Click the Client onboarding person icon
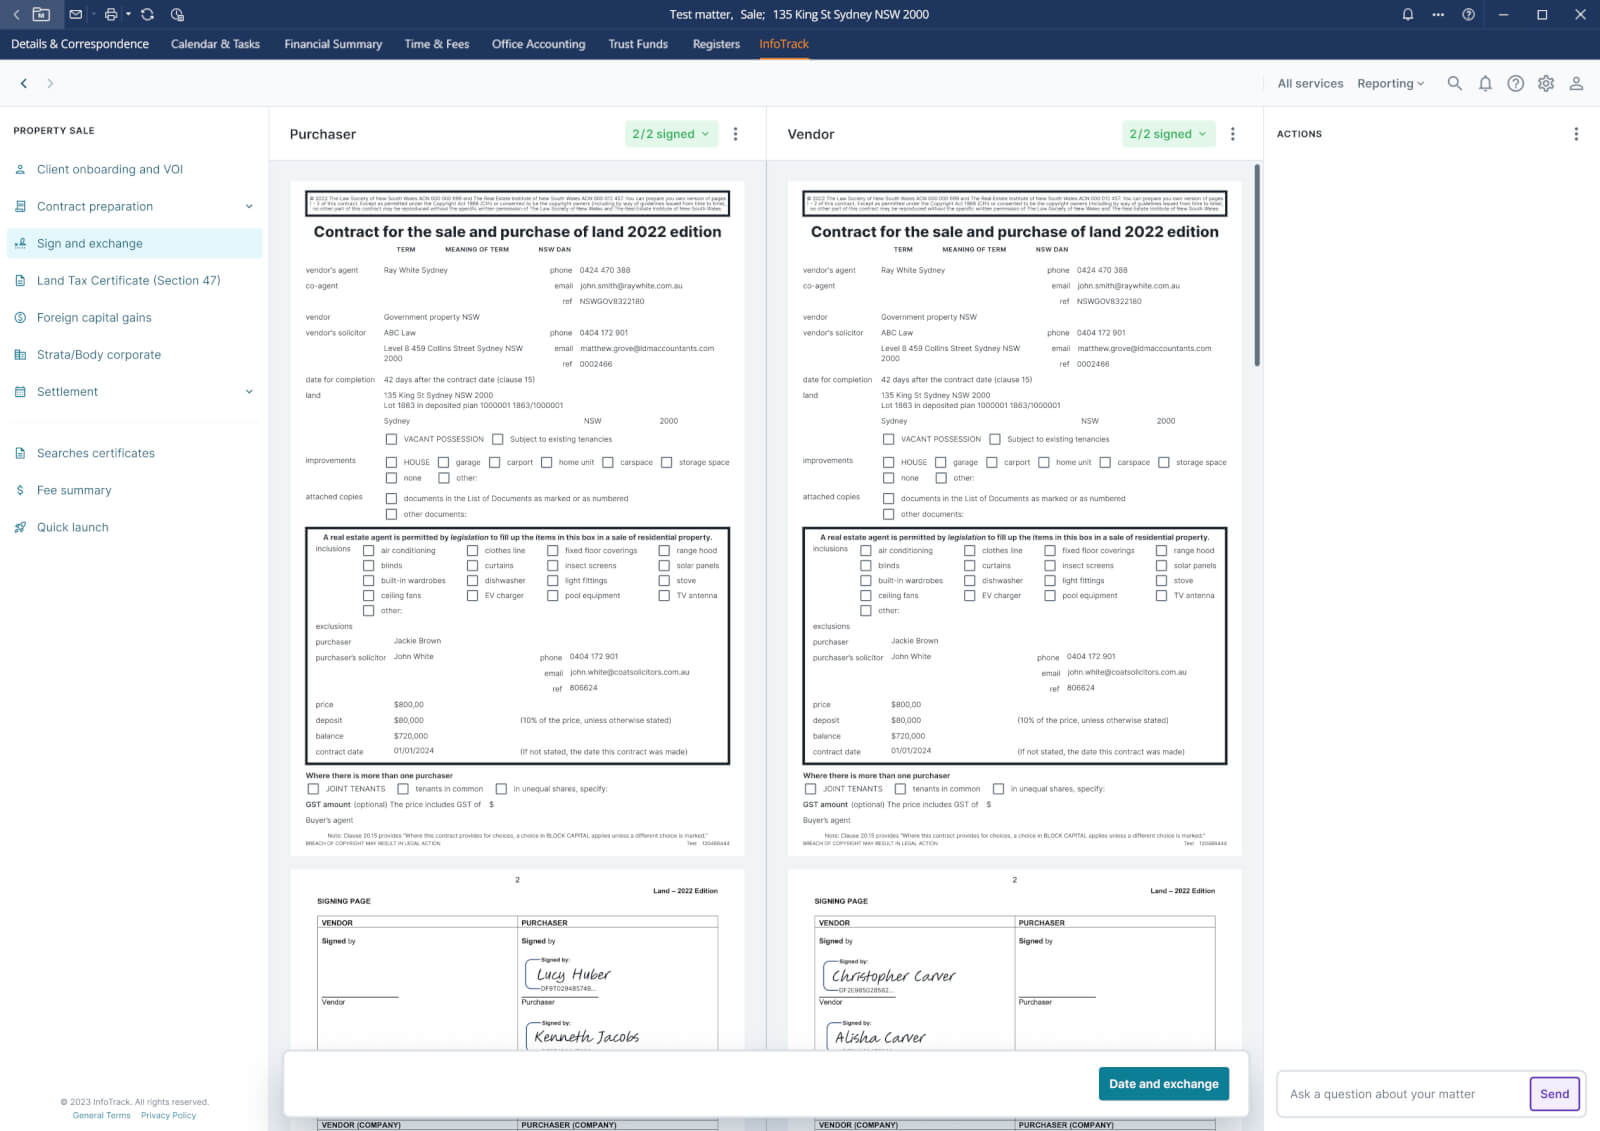Image resolution: width=1600 pixels, height=1131 pixels. (x=20, y=169)
